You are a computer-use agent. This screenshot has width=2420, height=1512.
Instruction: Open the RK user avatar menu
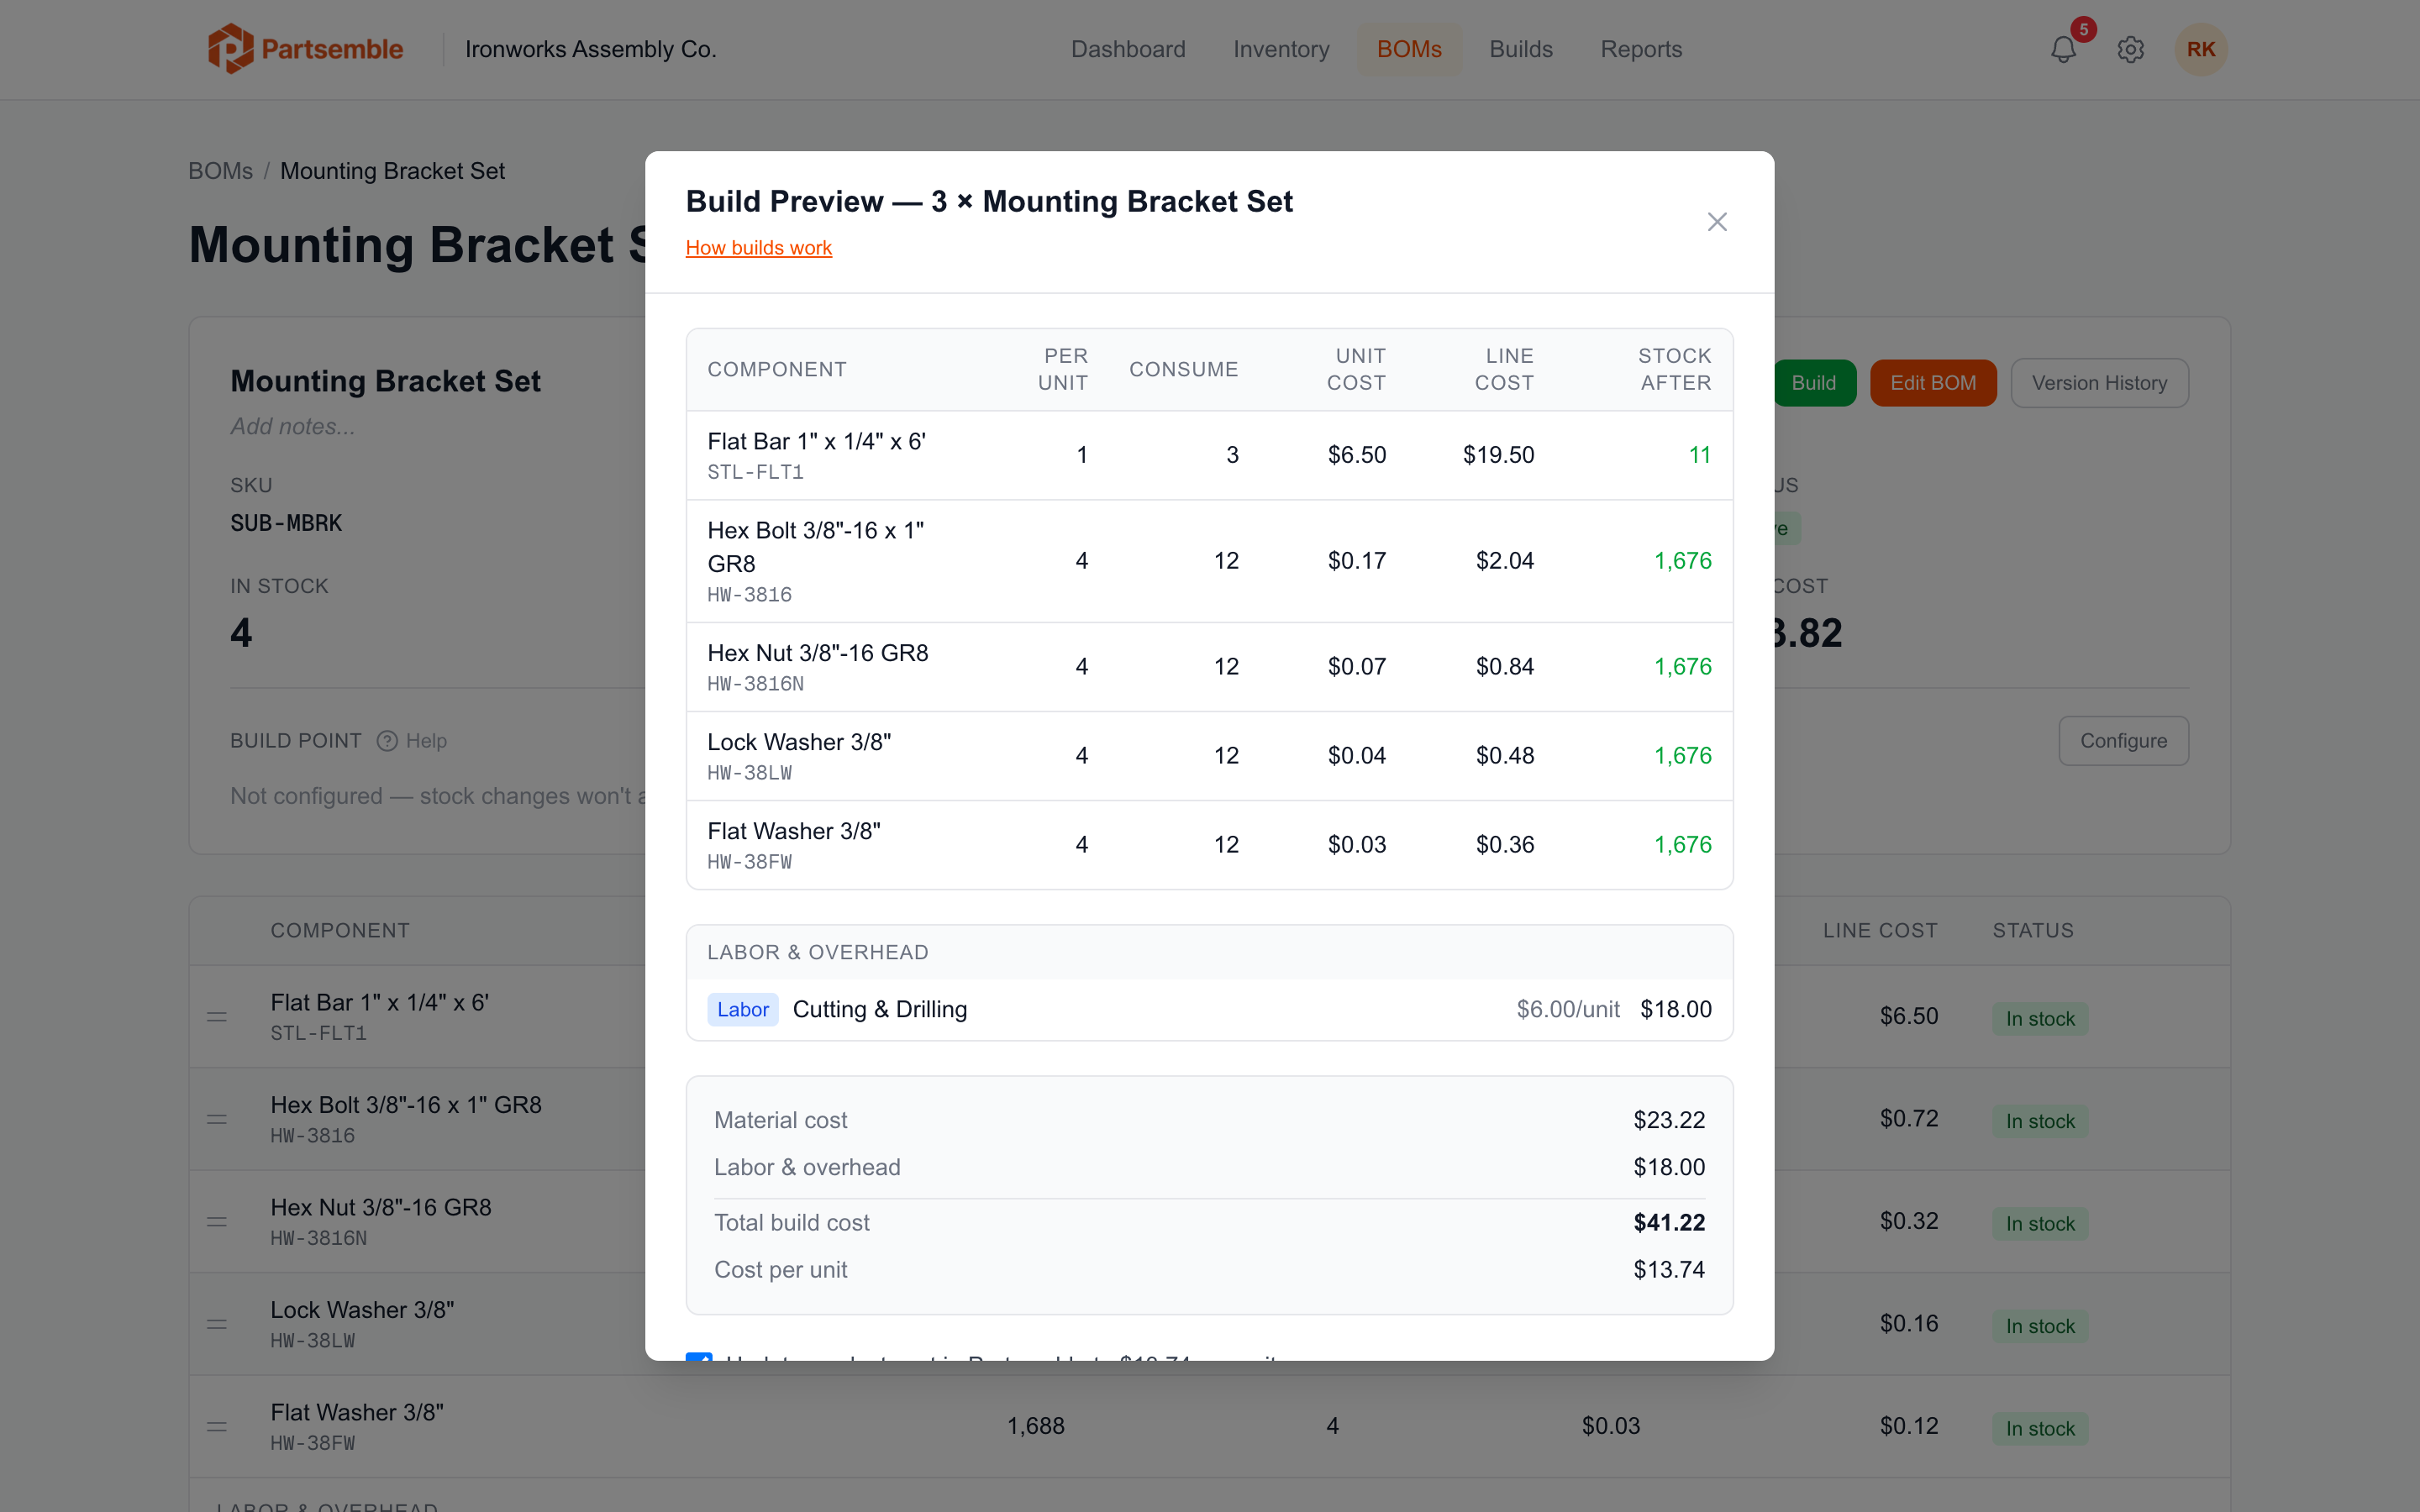tap(2201, 49)
